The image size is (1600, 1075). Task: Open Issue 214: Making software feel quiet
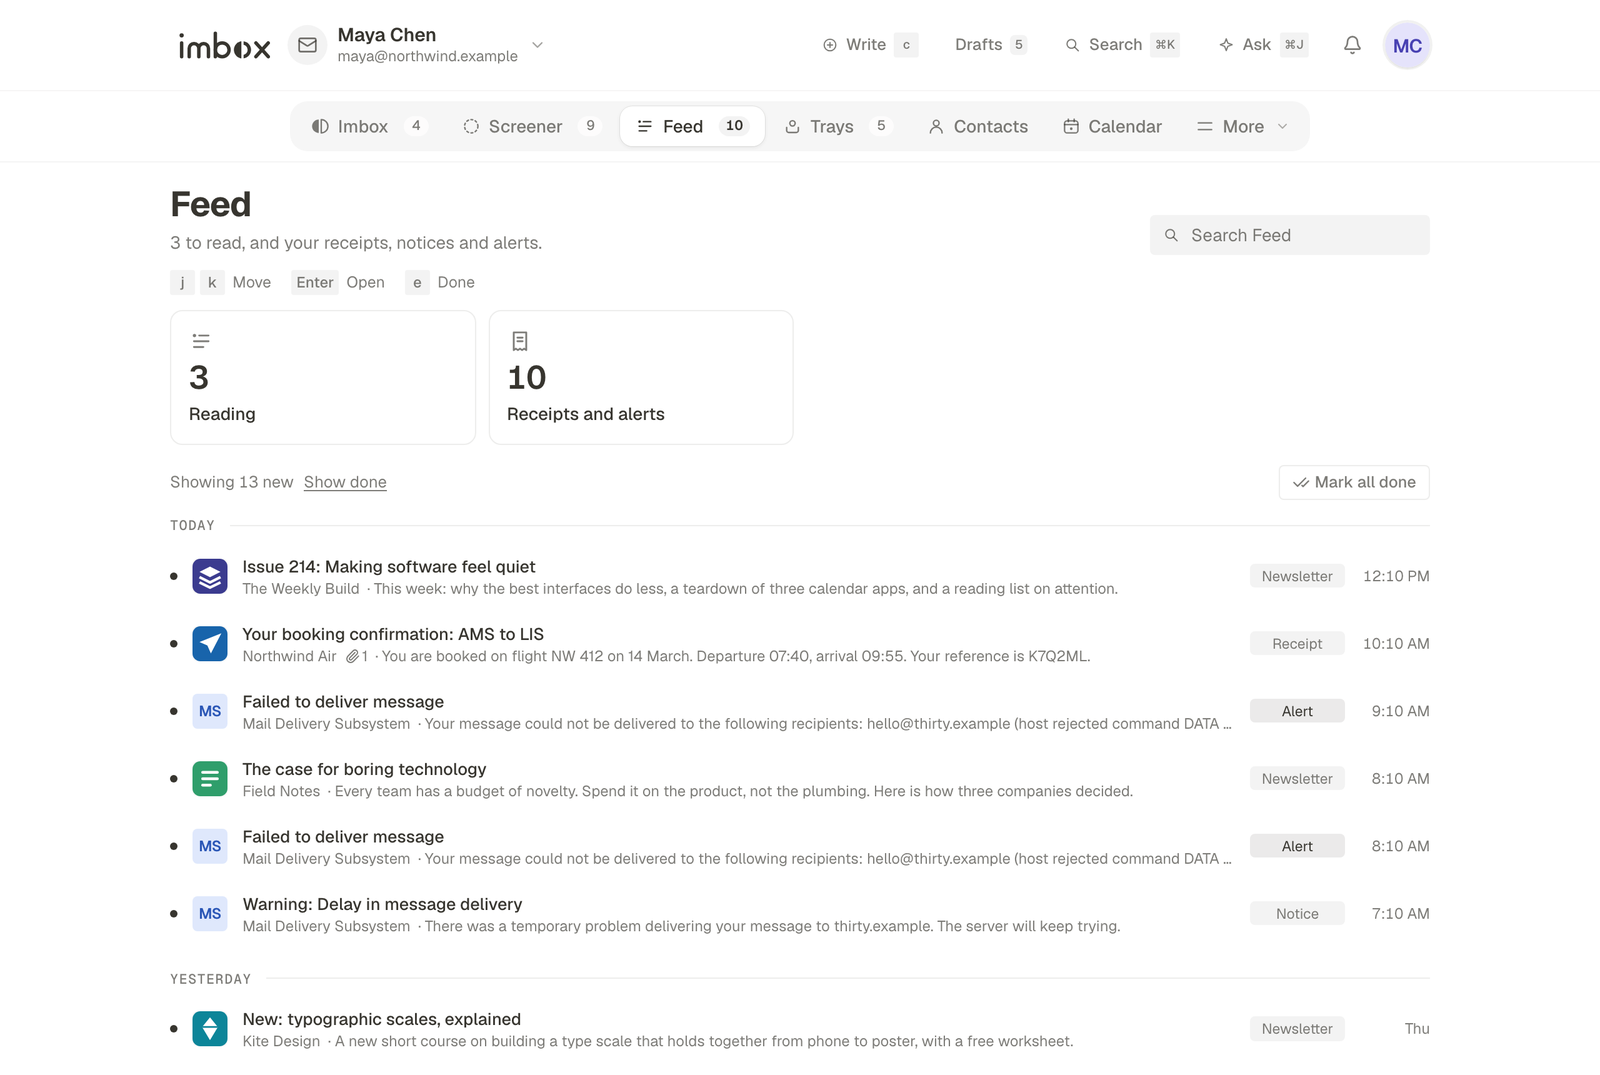pyautogui.click(x=800, y=577)
